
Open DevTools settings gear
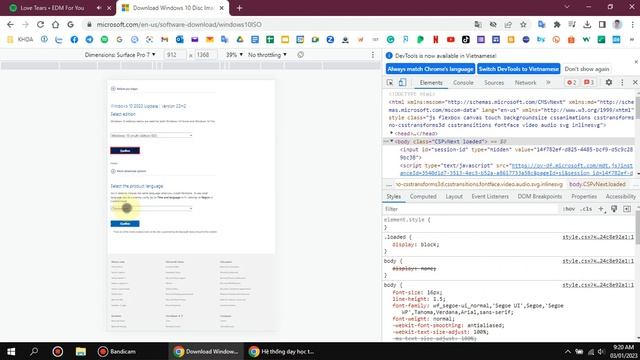point(609,82)
